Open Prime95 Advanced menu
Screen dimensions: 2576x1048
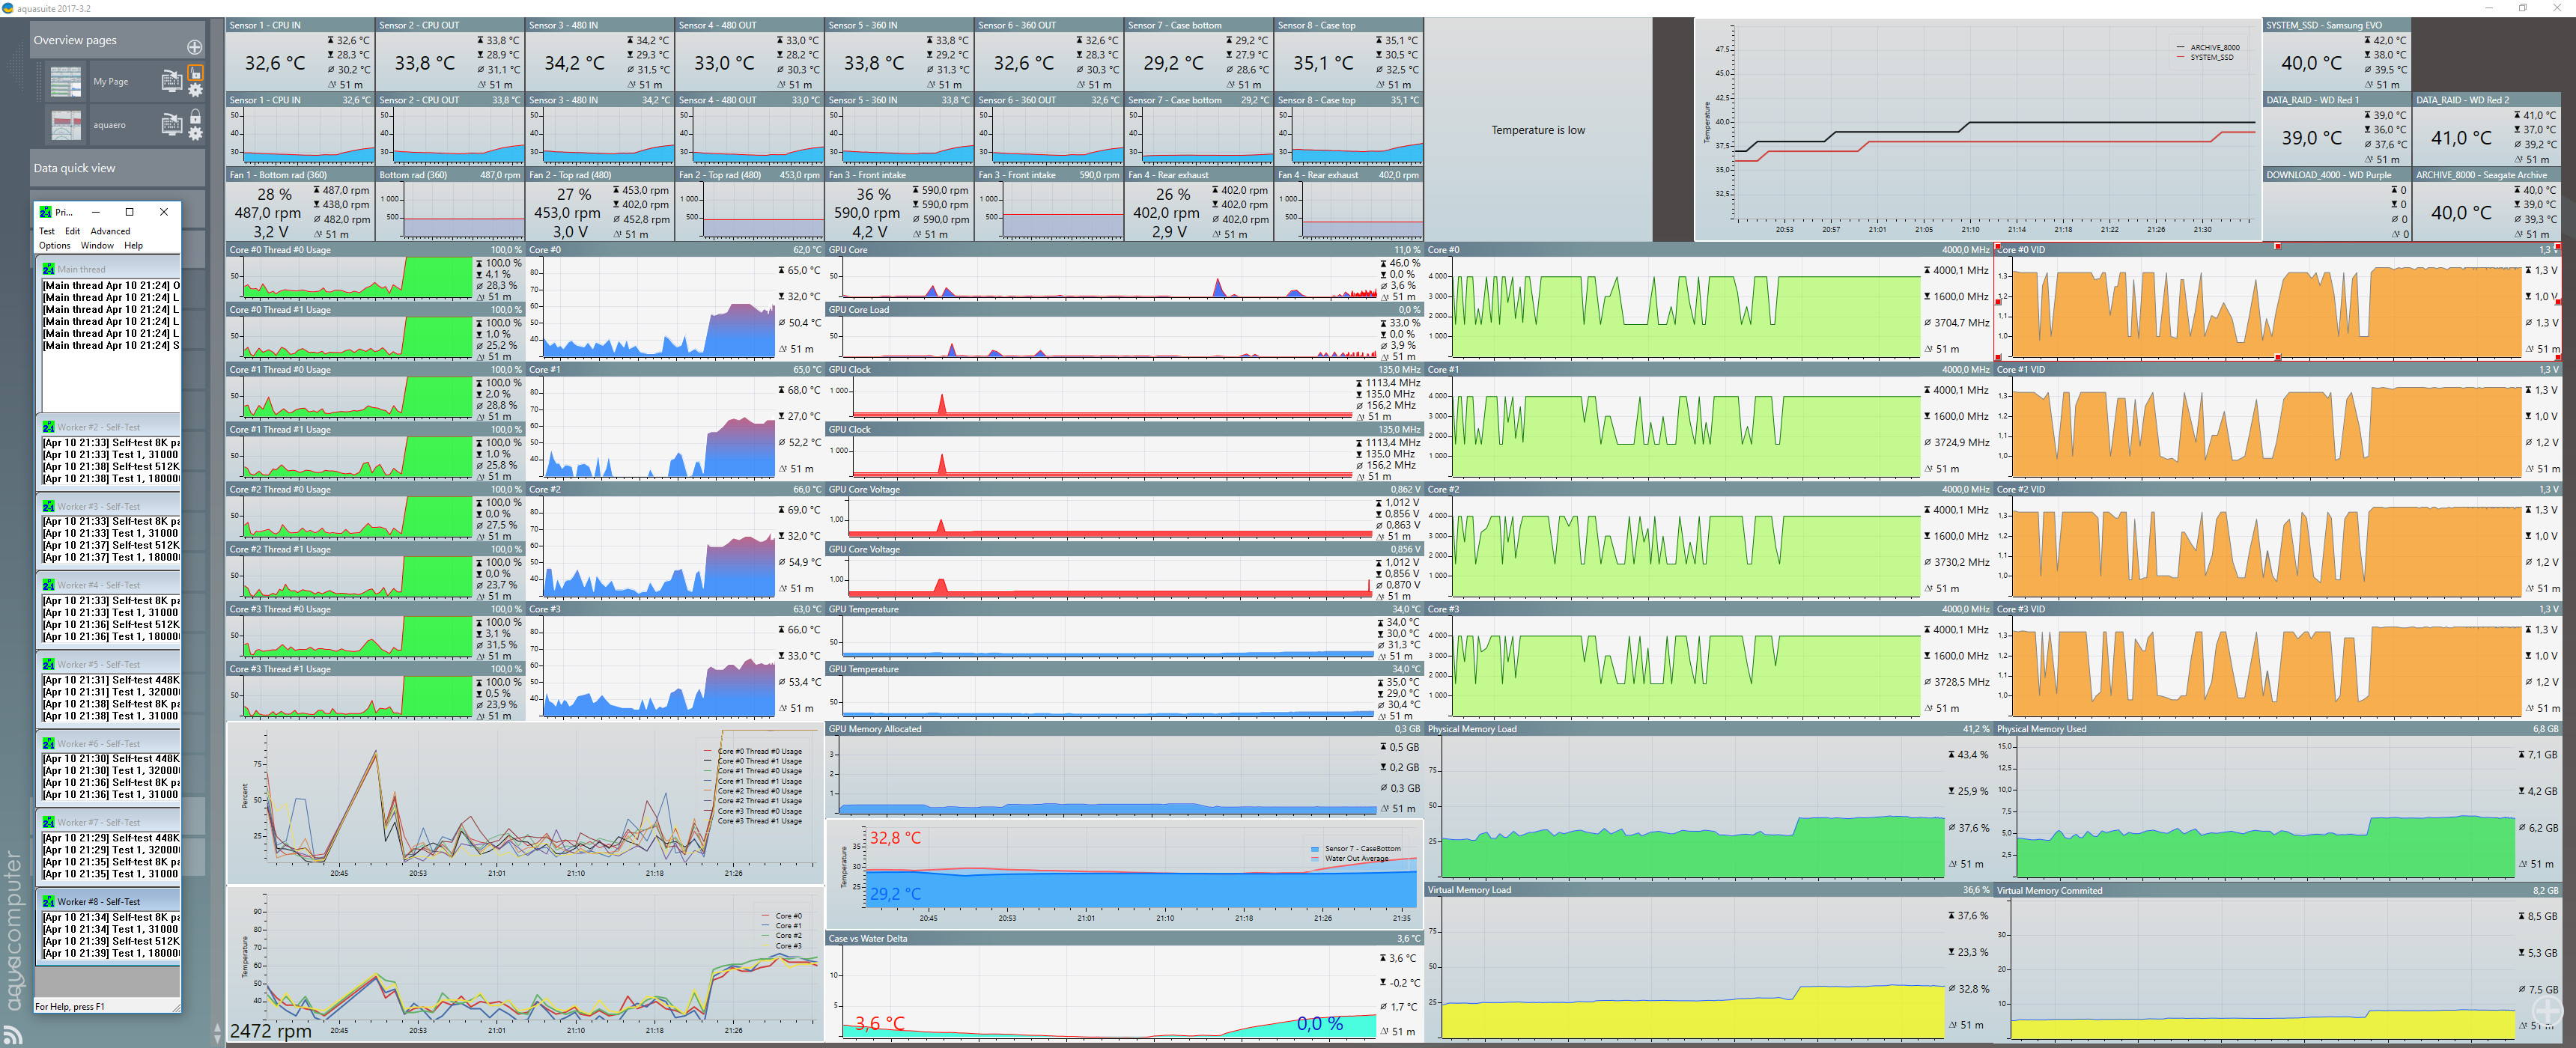point(110,231)
